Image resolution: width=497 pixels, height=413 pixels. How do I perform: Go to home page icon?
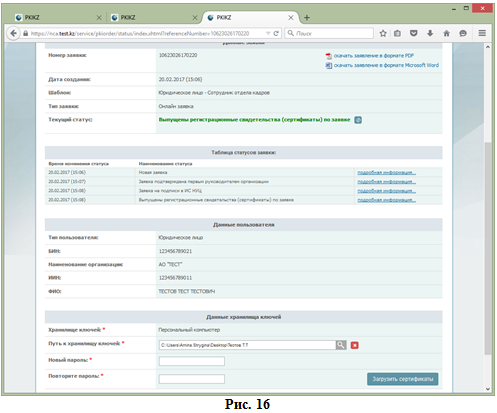tap(446, 33)
